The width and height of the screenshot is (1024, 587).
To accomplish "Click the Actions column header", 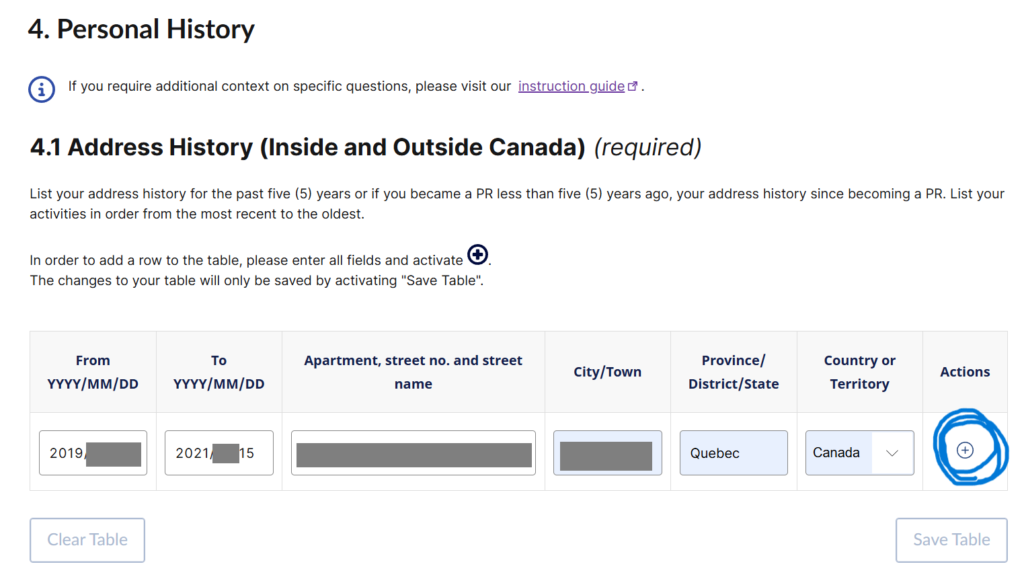I will tap(965, 372).
